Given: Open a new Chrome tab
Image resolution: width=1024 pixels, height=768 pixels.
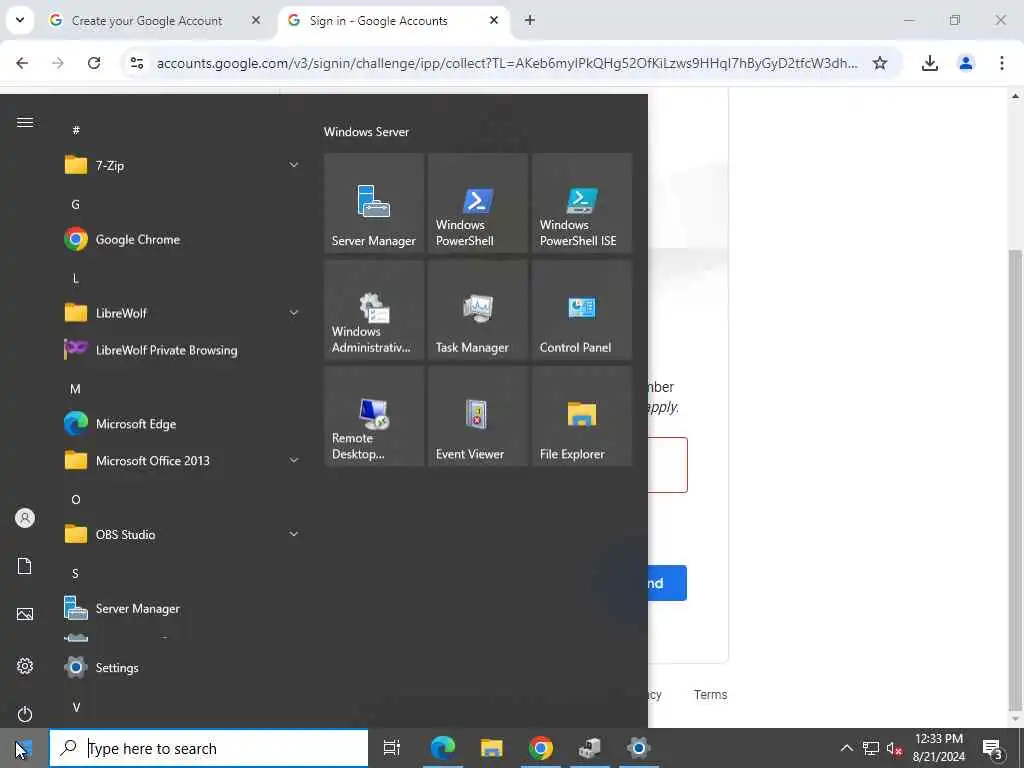Looking at the screenshot, I should coord(530,20).
